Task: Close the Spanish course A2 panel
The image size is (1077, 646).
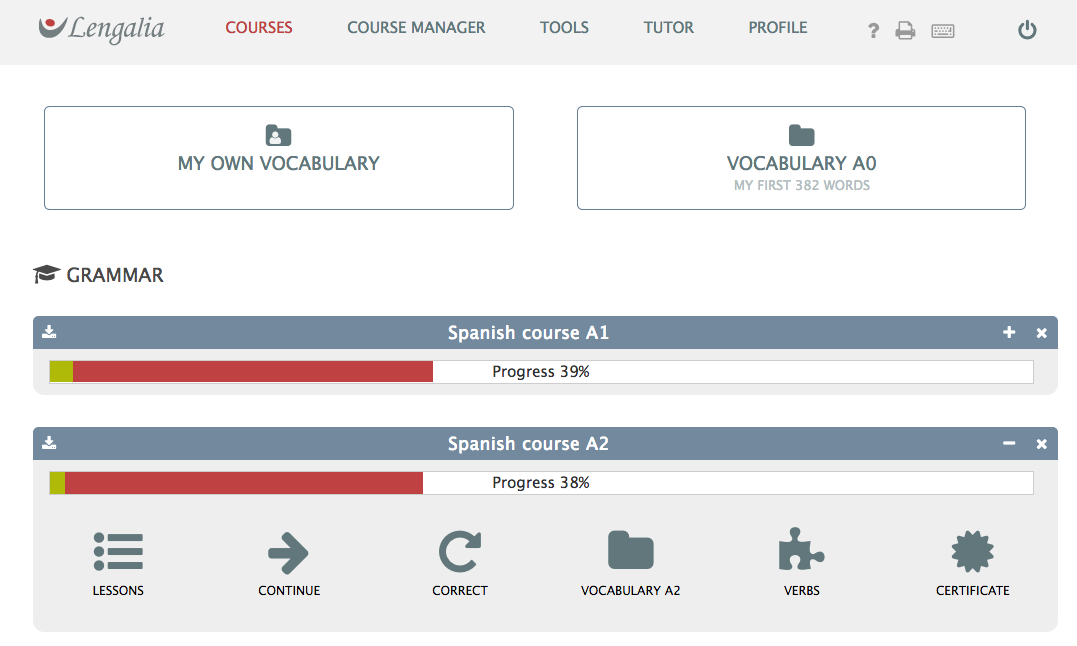Action: tap(1041, 444)
